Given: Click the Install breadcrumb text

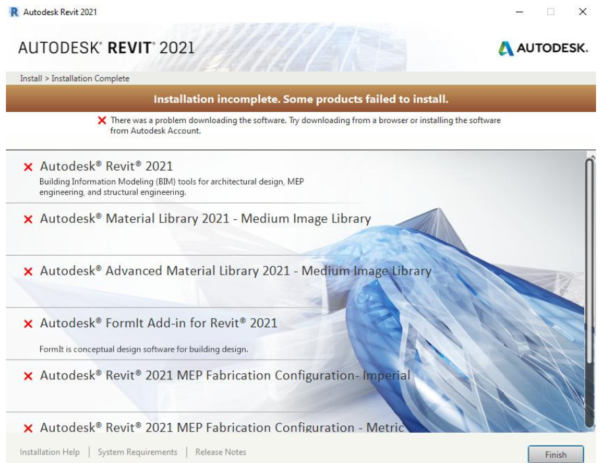Looking at the screenshot, I should [31, 78].
